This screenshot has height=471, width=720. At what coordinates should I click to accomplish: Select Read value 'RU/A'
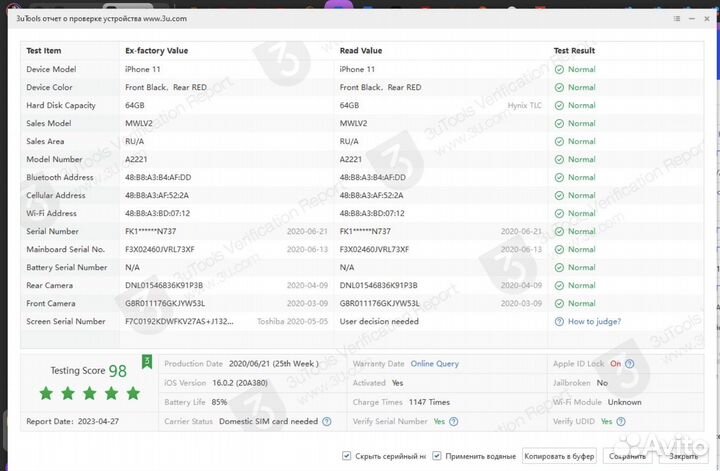click(349, 141)
